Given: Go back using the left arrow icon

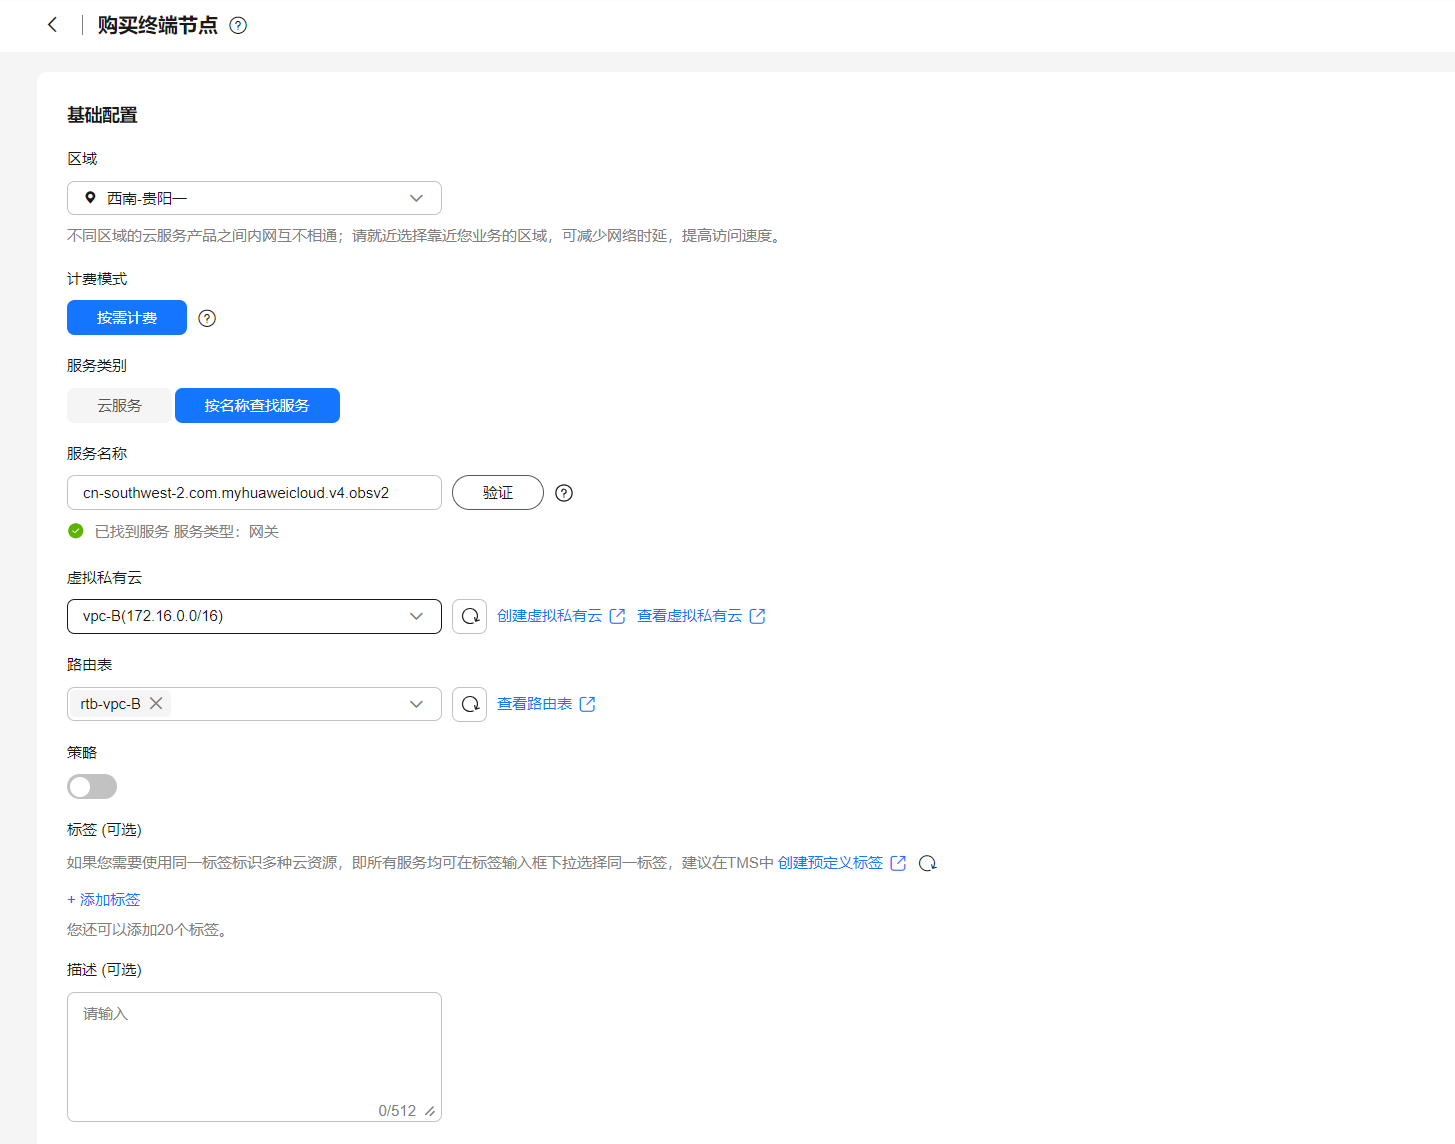Looking at the screenshot, I should point(52,25).
